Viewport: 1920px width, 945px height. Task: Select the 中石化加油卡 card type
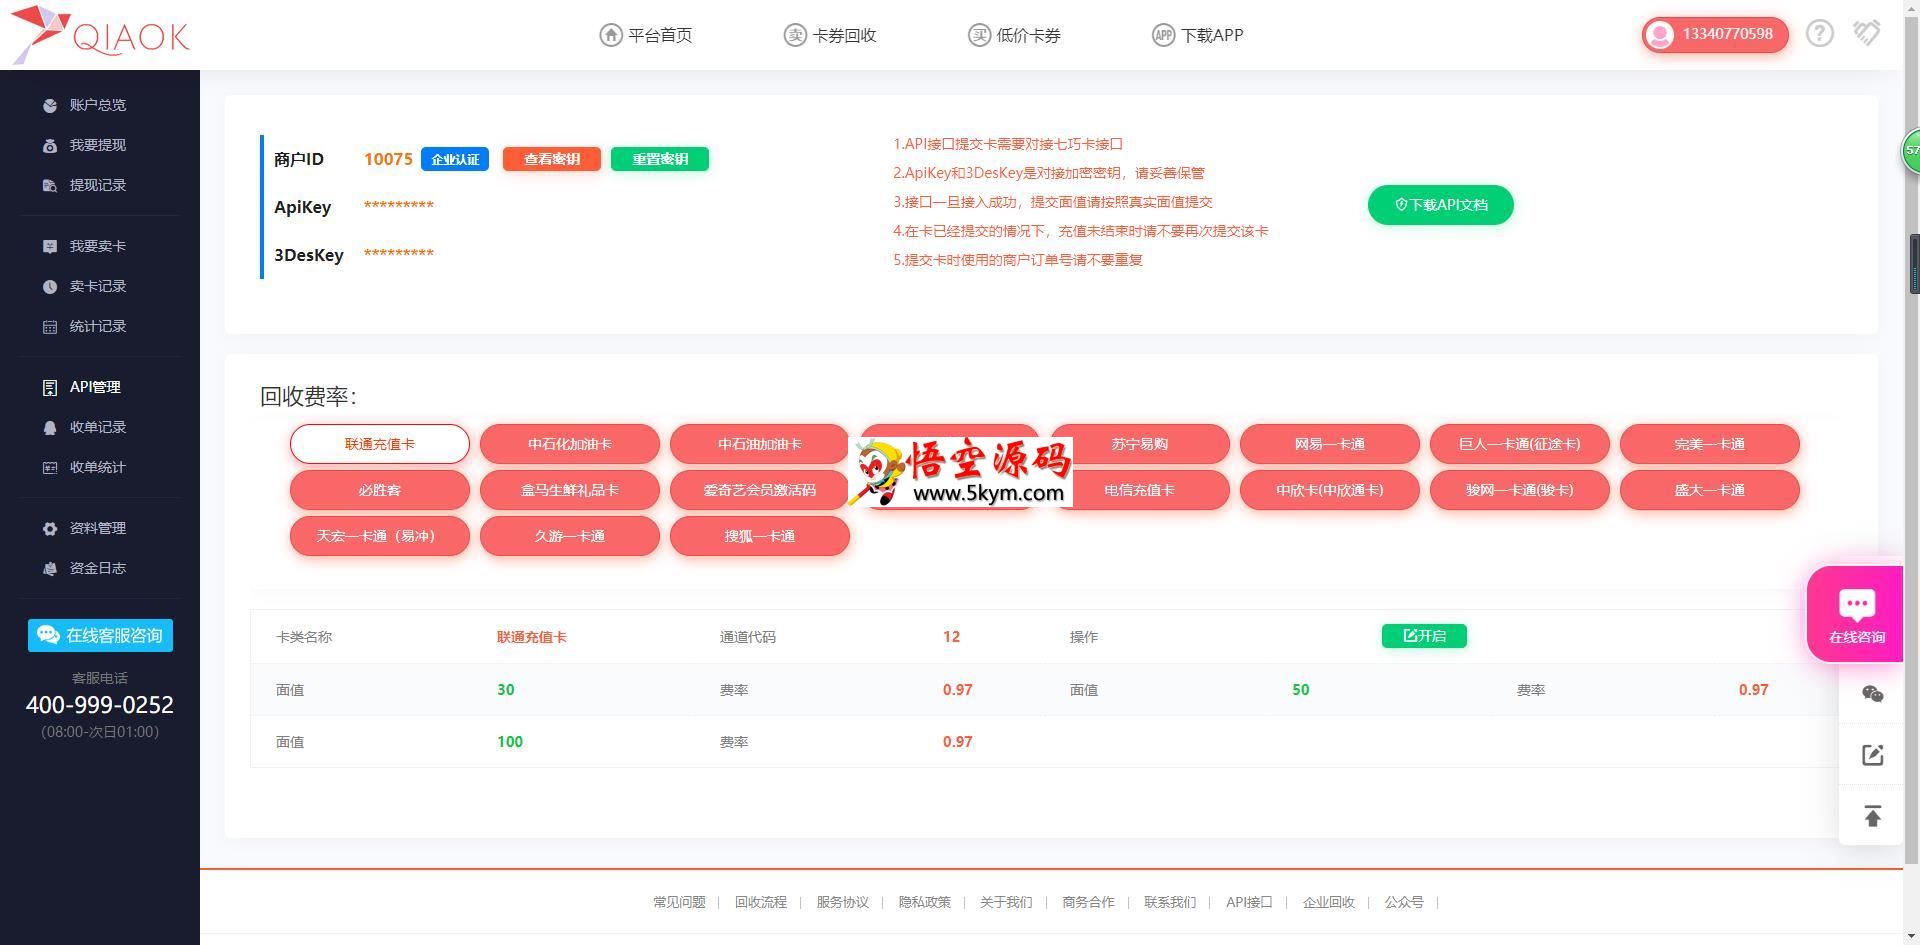click(x=570, y=444)
